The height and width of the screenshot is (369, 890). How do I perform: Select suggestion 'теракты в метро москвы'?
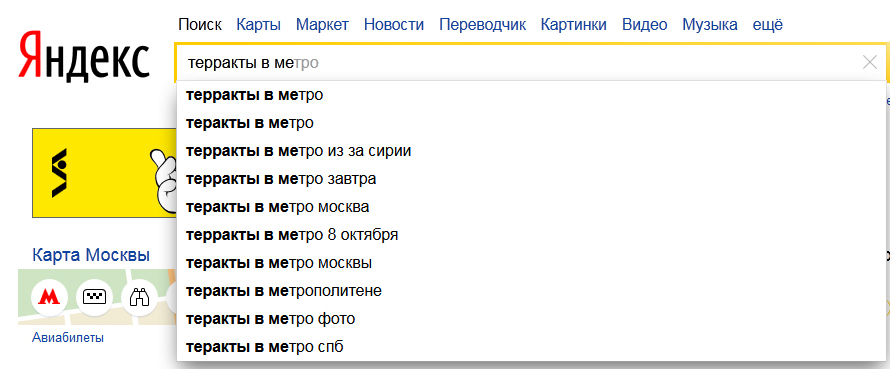click(532, 263)
